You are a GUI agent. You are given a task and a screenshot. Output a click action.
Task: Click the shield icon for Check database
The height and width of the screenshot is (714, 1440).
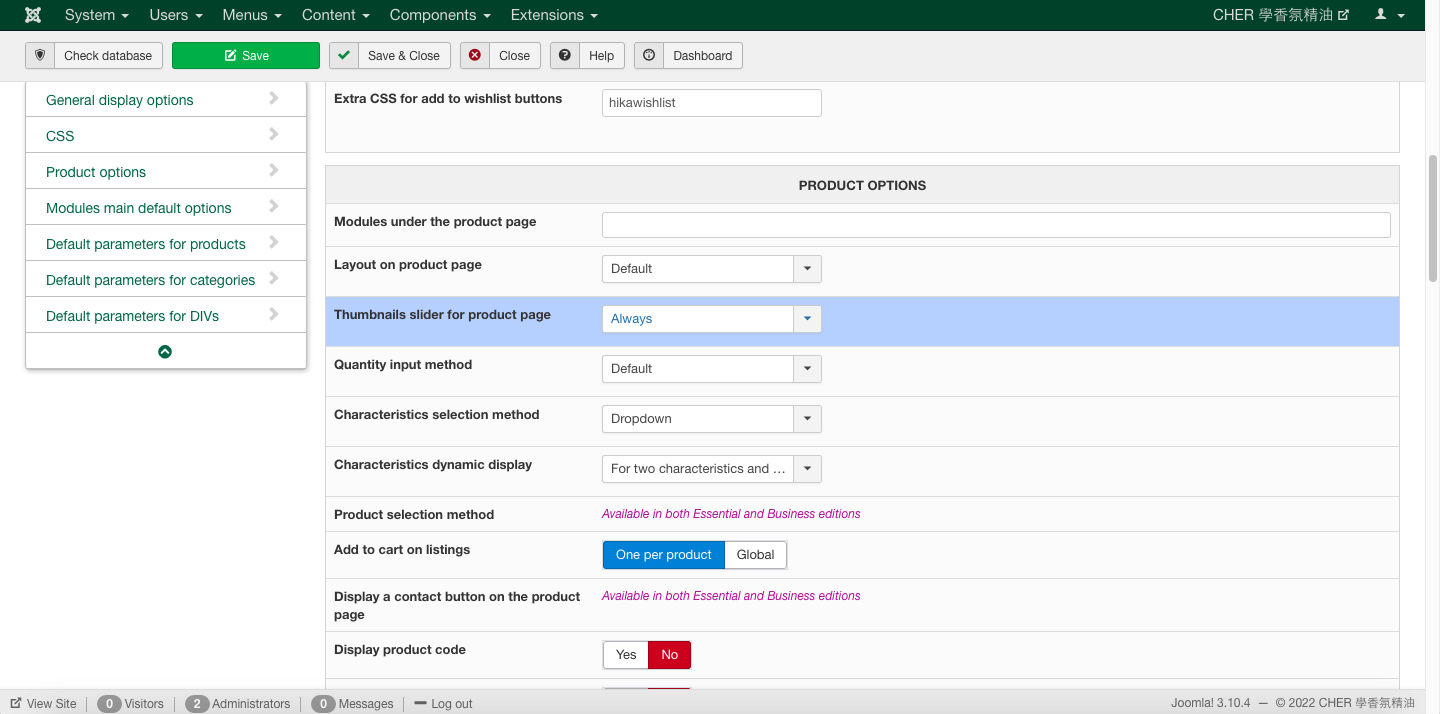click(x=40, y=55)
